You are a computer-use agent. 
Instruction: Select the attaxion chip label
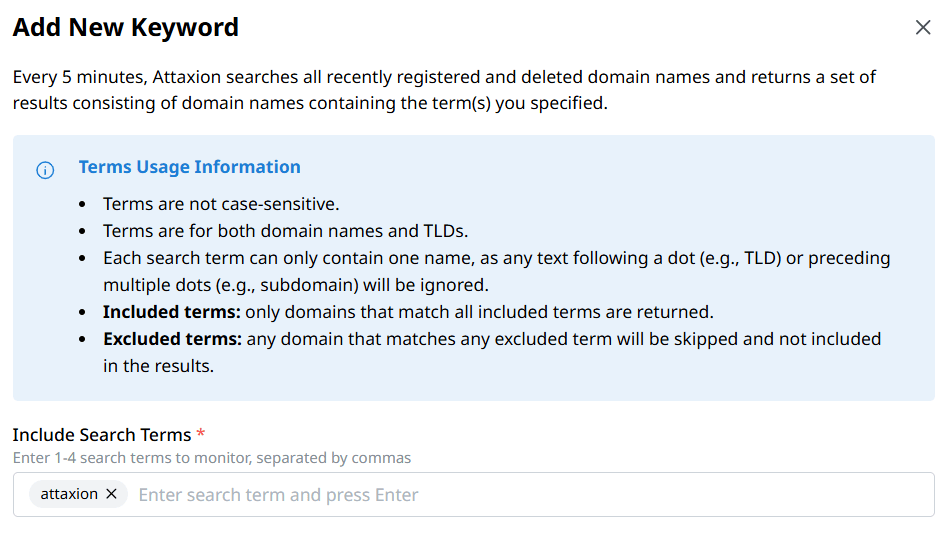coord(69,494)
